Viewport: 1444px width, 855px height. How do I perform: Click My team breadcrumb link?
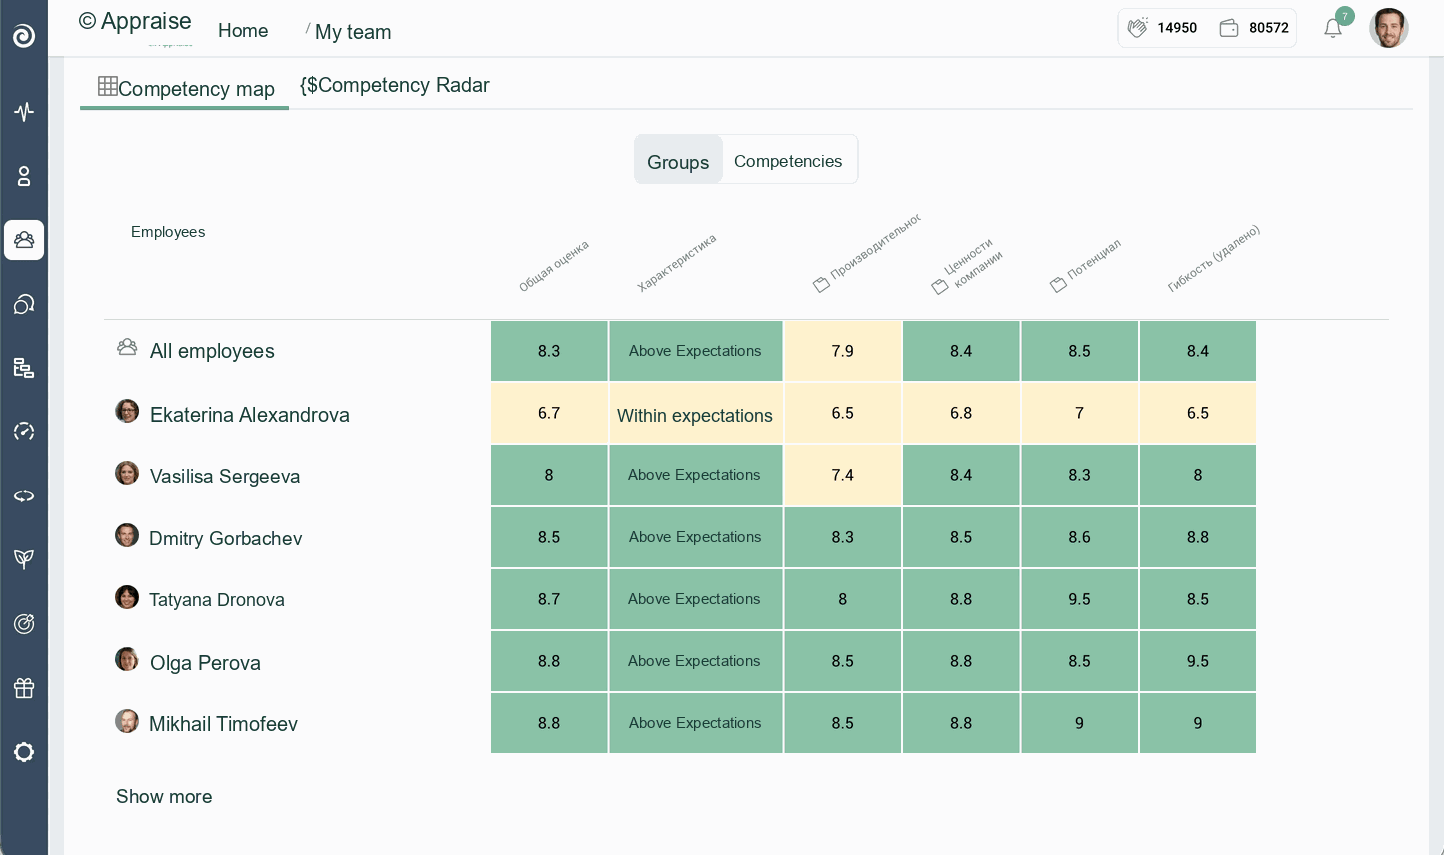tap(353, 32)
